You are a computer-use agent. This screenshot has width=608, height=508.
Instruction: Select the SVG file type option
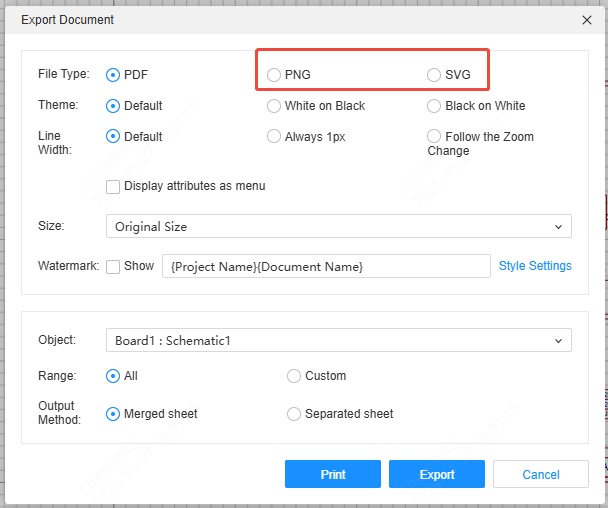(x=434, y=75)
